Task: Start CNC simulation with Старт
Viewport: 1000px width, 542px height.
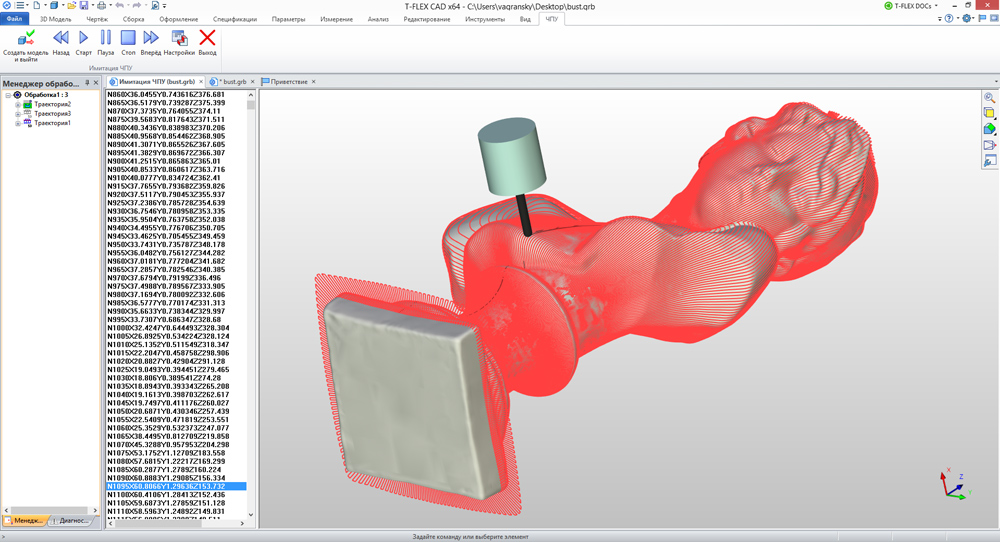Action: click(x=84, y=38)
